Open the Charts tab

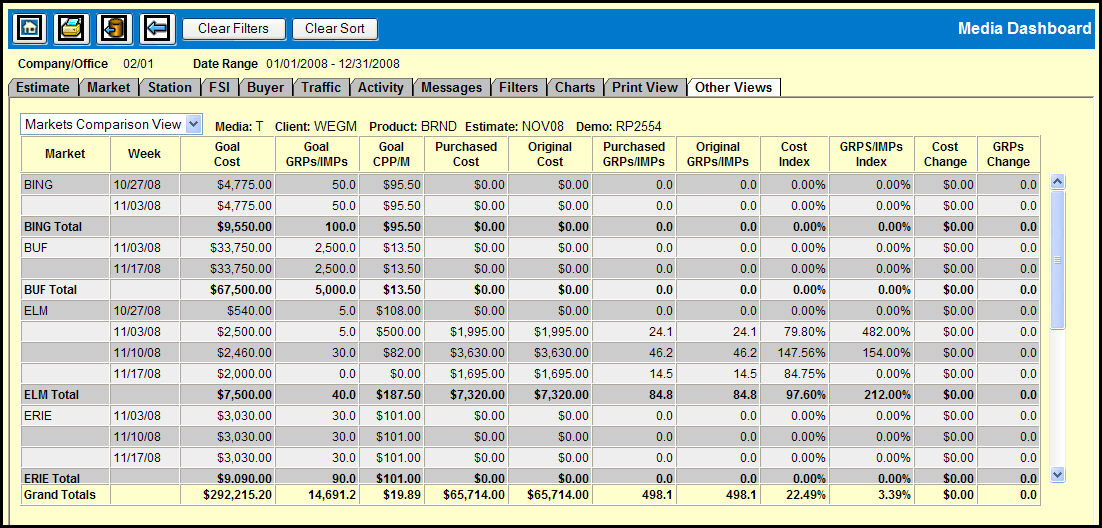click(575, 87)
